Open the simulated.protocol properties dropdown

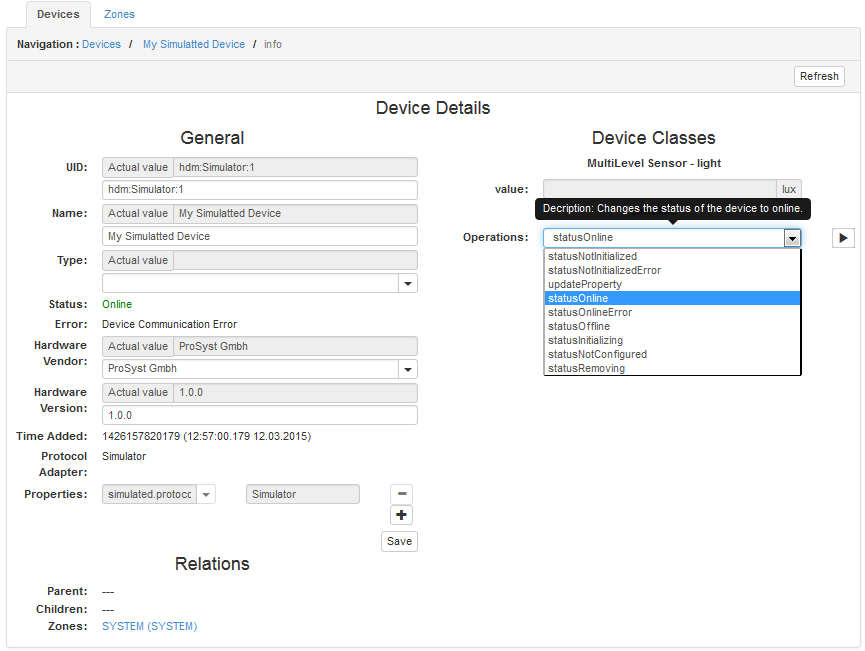click(x=204, y=494)
